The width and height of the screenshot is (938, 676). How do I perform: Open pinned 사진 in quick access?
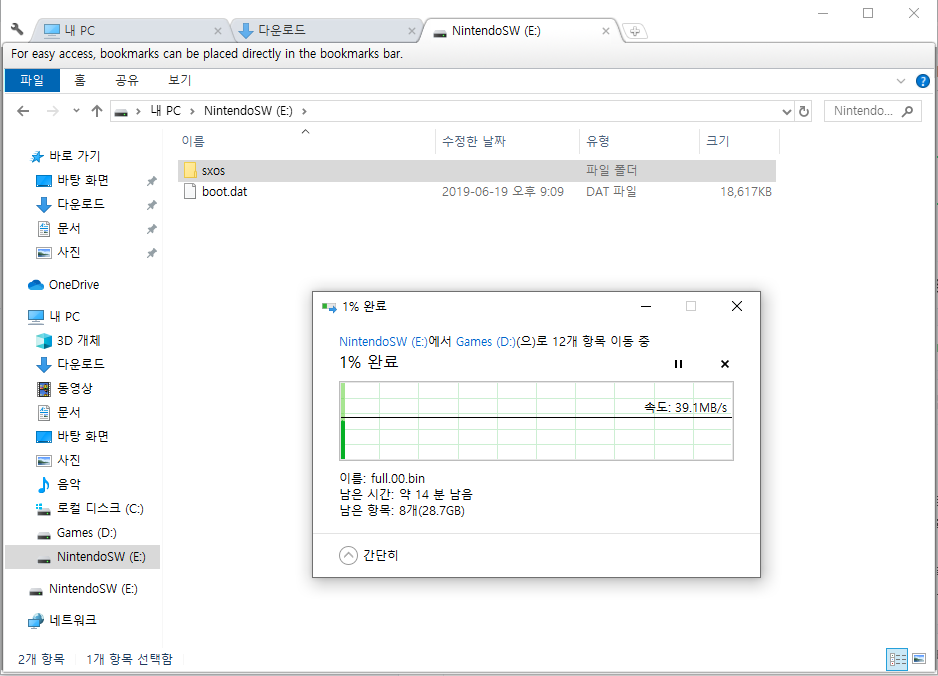point(68,252)
